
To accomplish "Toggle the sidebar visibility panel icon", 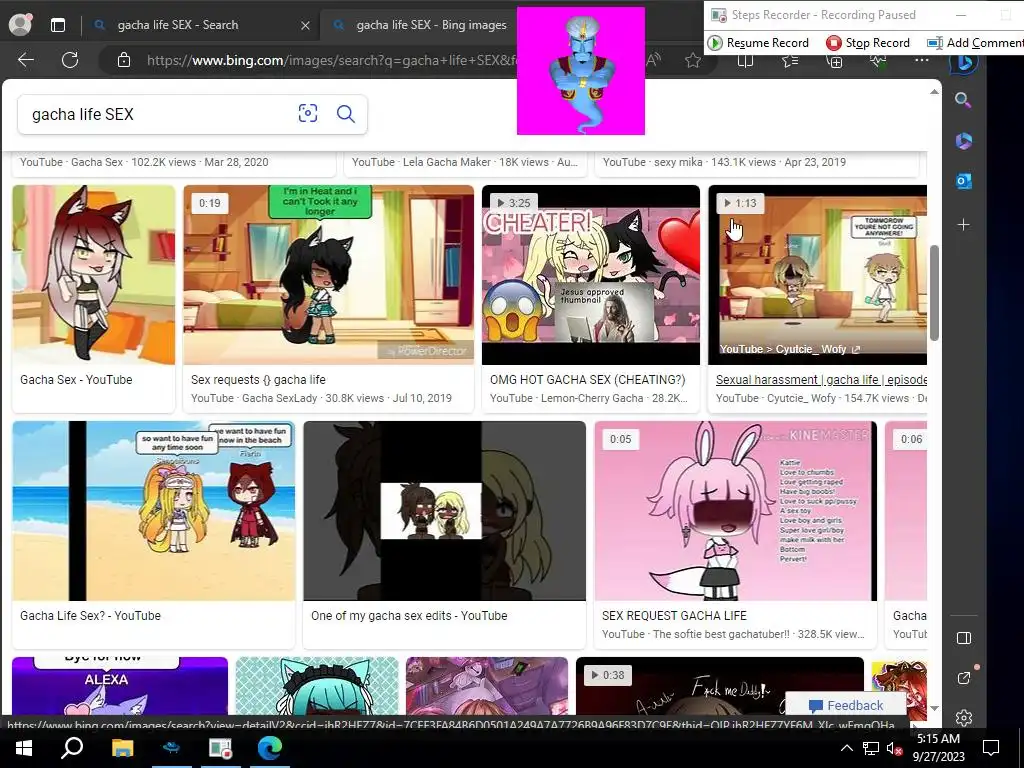I will click(x=964, y=638).
